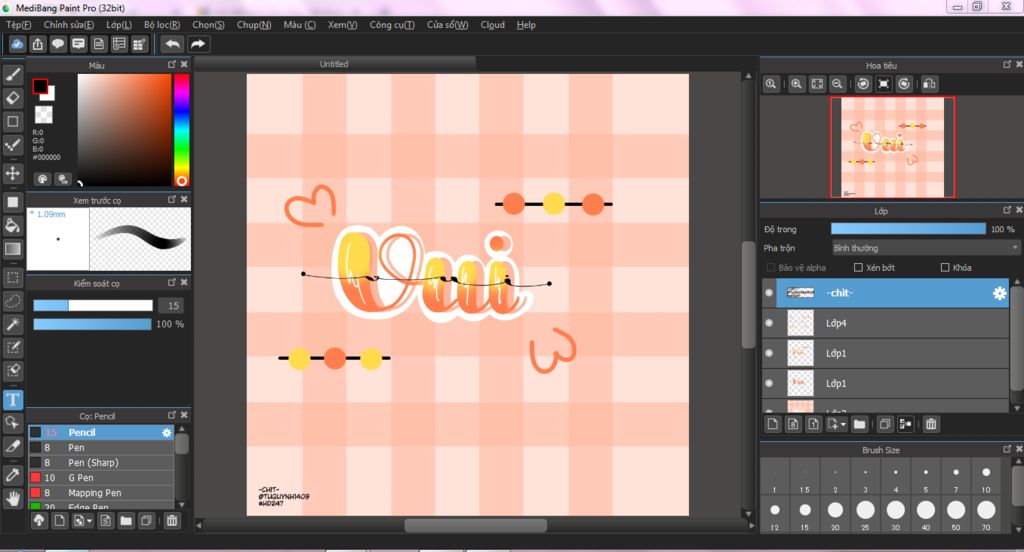
Task: Create a new layer with page icon
Action: click(x=773, y=424)
